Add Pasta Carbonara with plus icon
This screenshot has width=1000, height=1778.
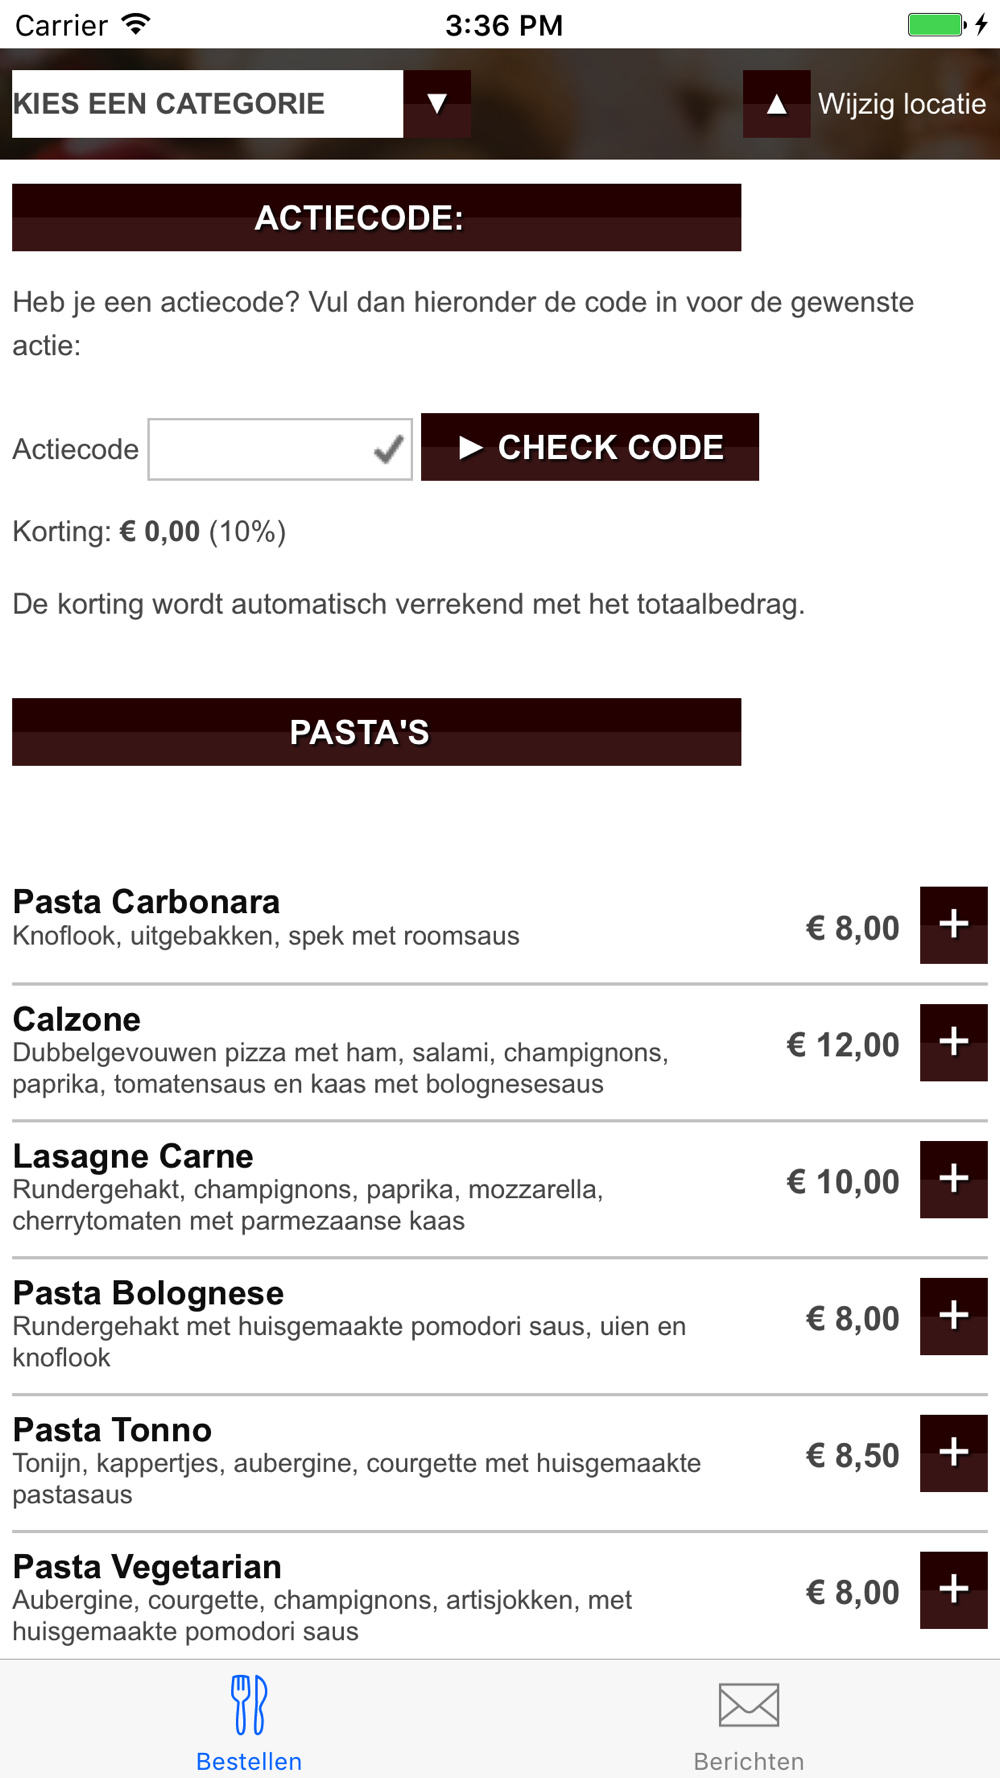[x=953, y=925]
